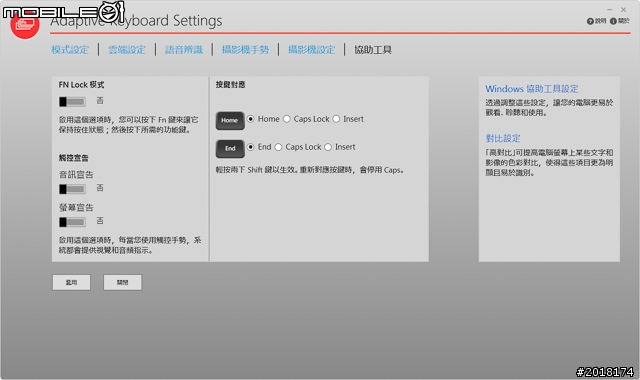Image resolution: width=640 pixels, height=380 pixels.
Task: Map Home key to Caps Lock
Action: [287, 119]
